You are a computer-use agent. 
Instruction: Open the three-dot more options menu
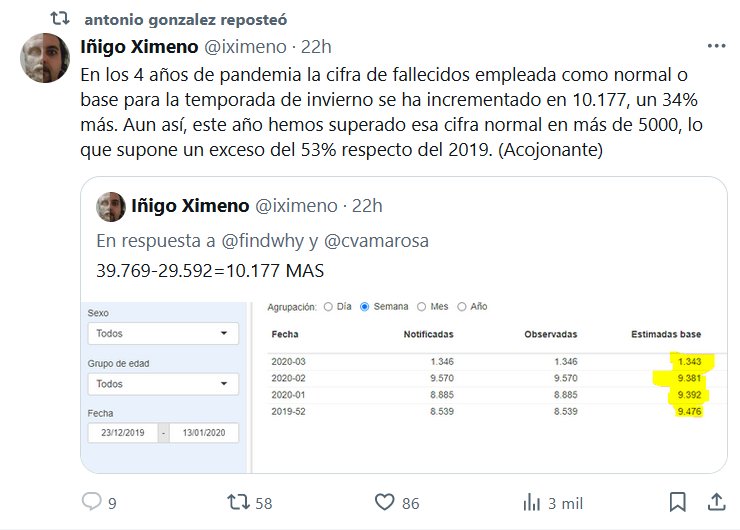(716, 46)
